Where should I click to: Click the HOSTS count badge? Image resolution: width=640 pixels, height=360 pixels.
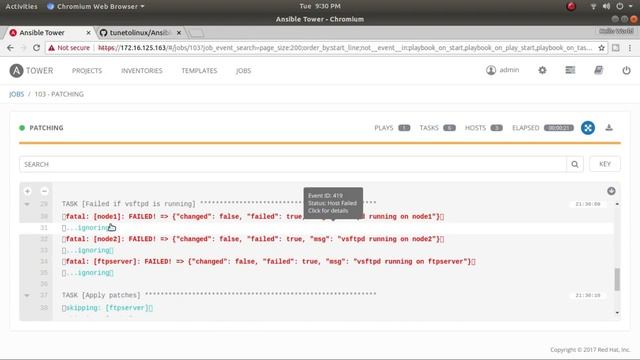pos(496,128)
